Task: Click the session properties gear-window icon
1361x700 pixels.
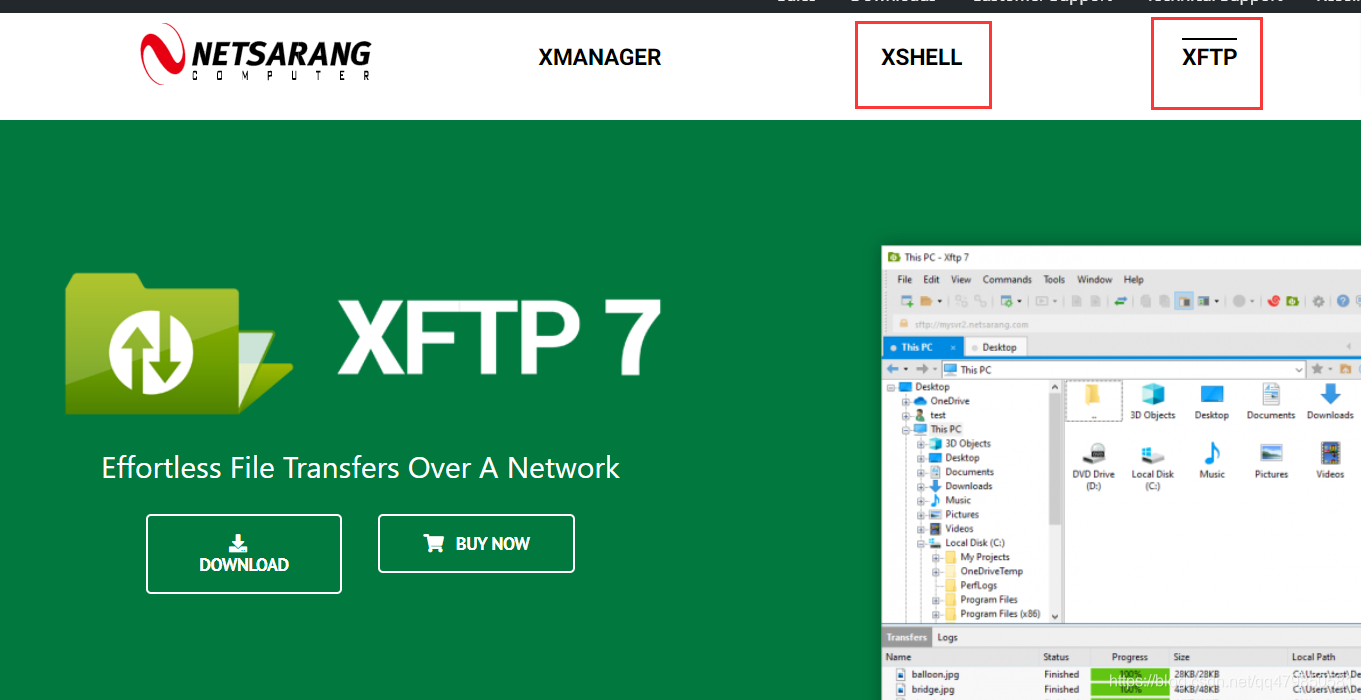Action: 1007,301
